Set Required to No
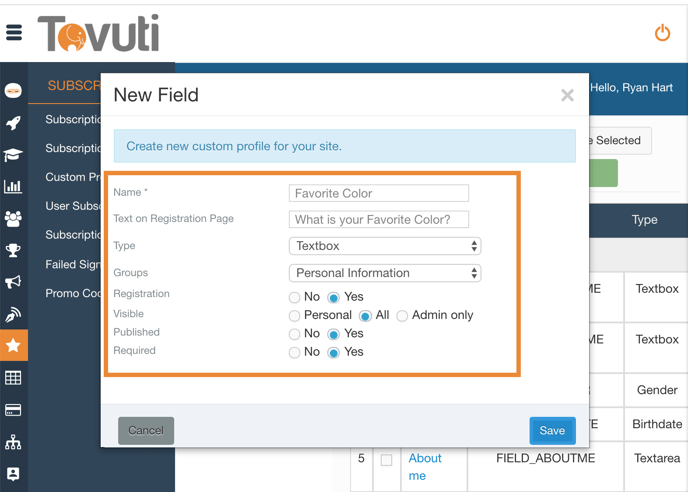Viewport: 688px width, 492px height. click(295, 352)
